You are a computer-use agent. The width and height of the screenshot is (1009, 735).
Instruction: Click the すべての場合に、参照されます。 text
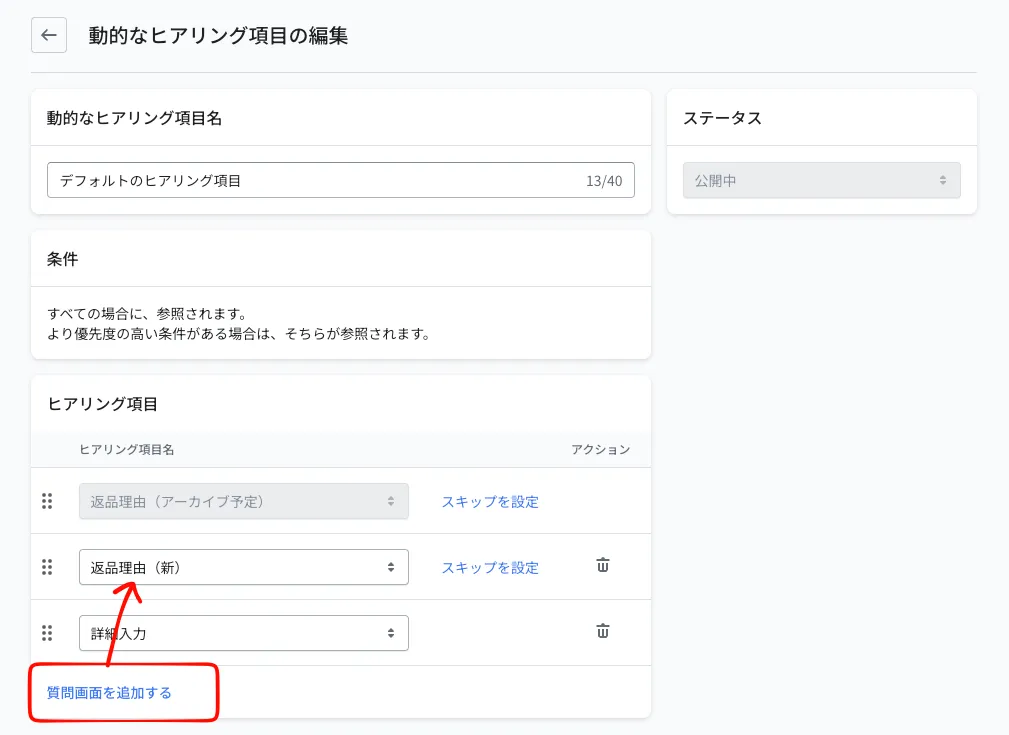tap(147, 314)
